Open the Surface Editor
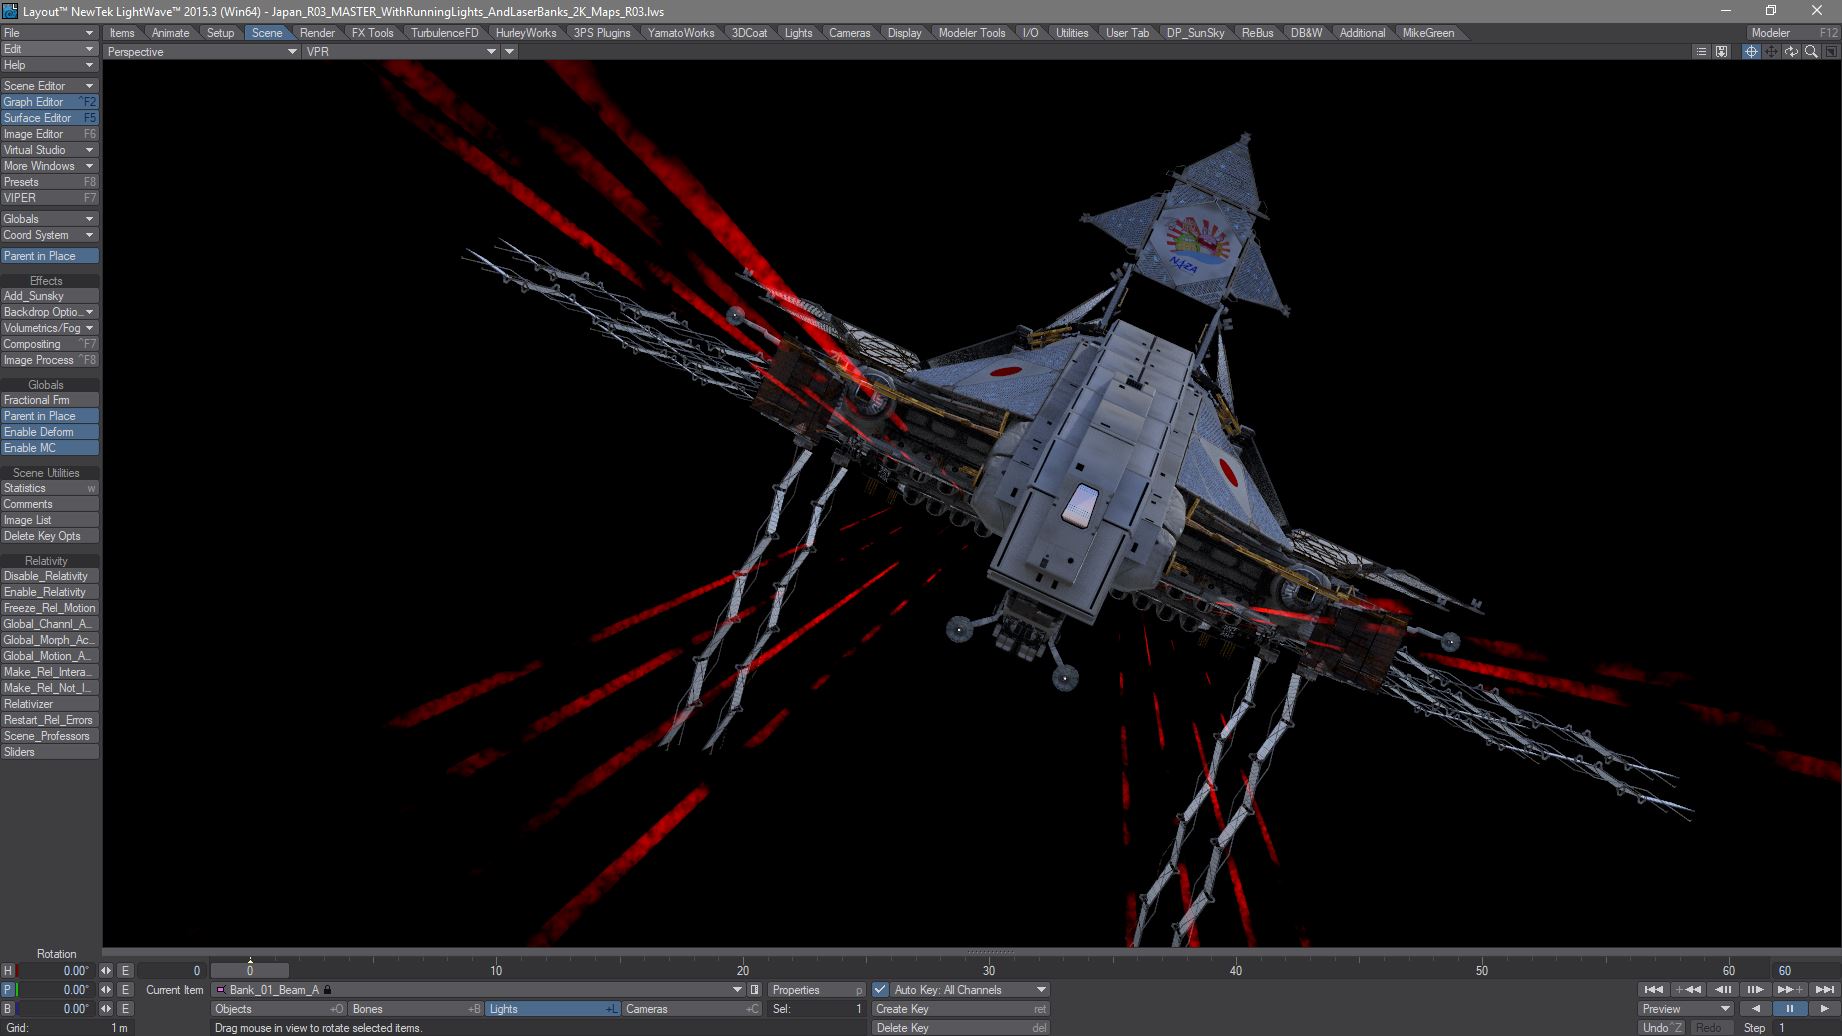Viewport: 1842px width, 1036px height. pyautogui.click(x=49, y=118)
